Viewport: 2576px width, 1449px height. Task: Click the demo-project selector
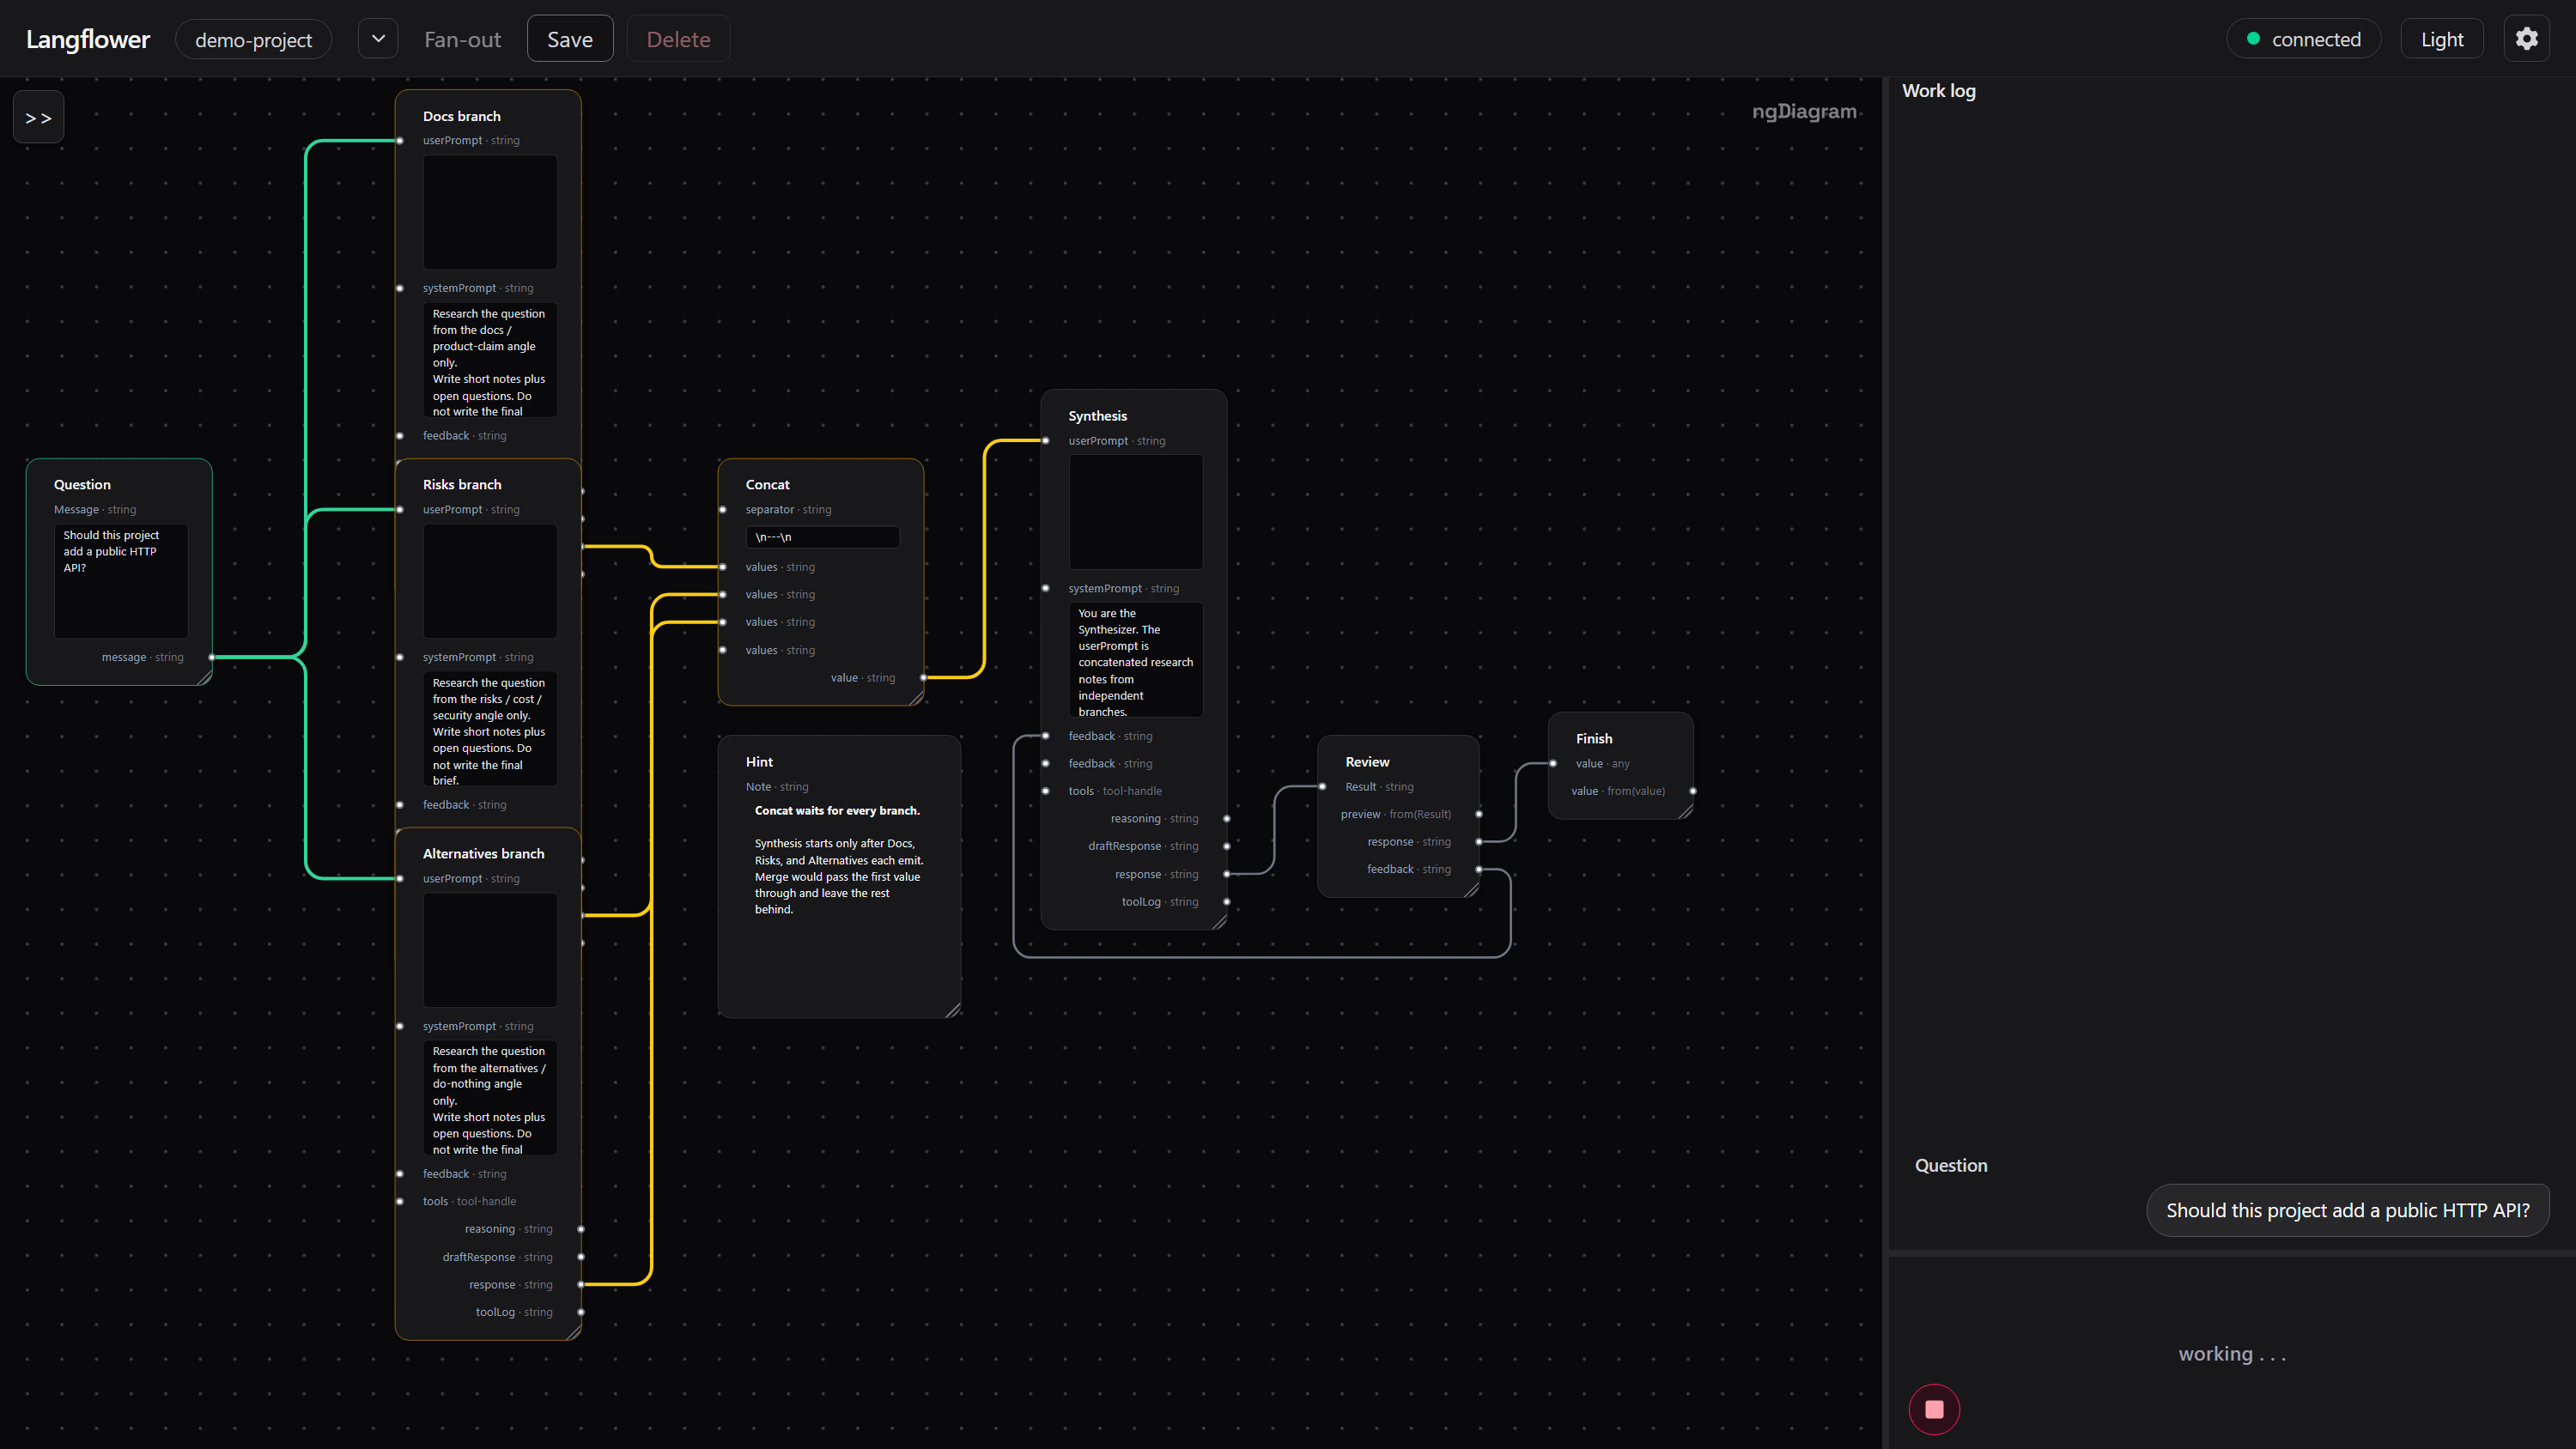253,39
